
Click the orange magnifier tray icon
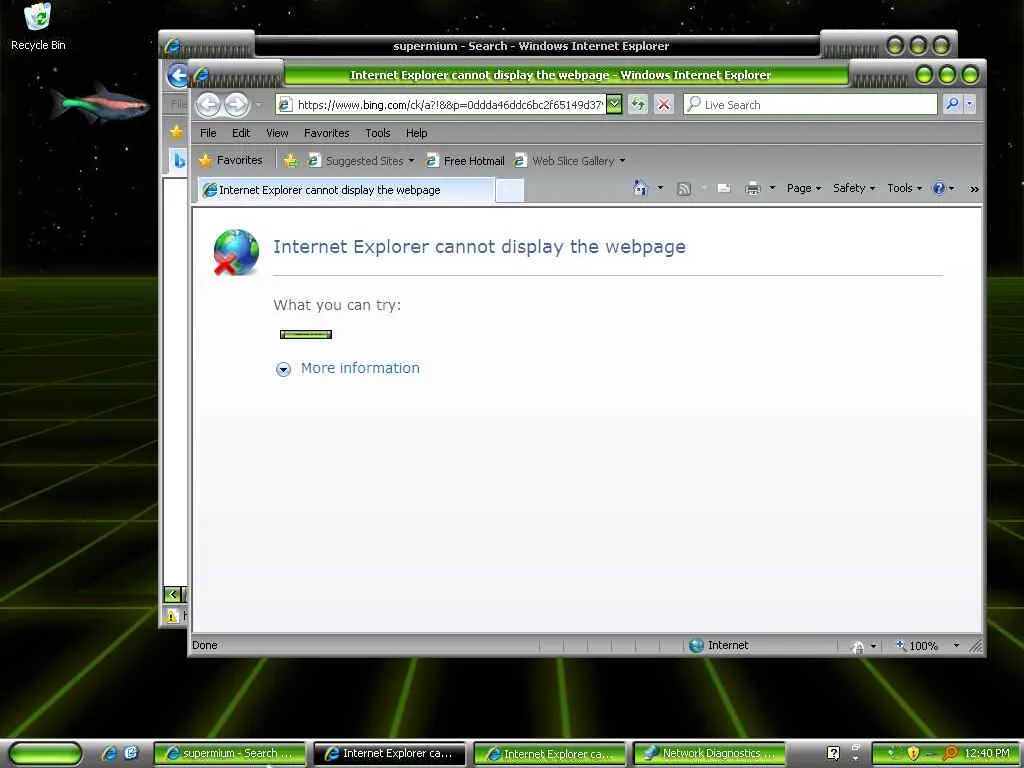950,753
